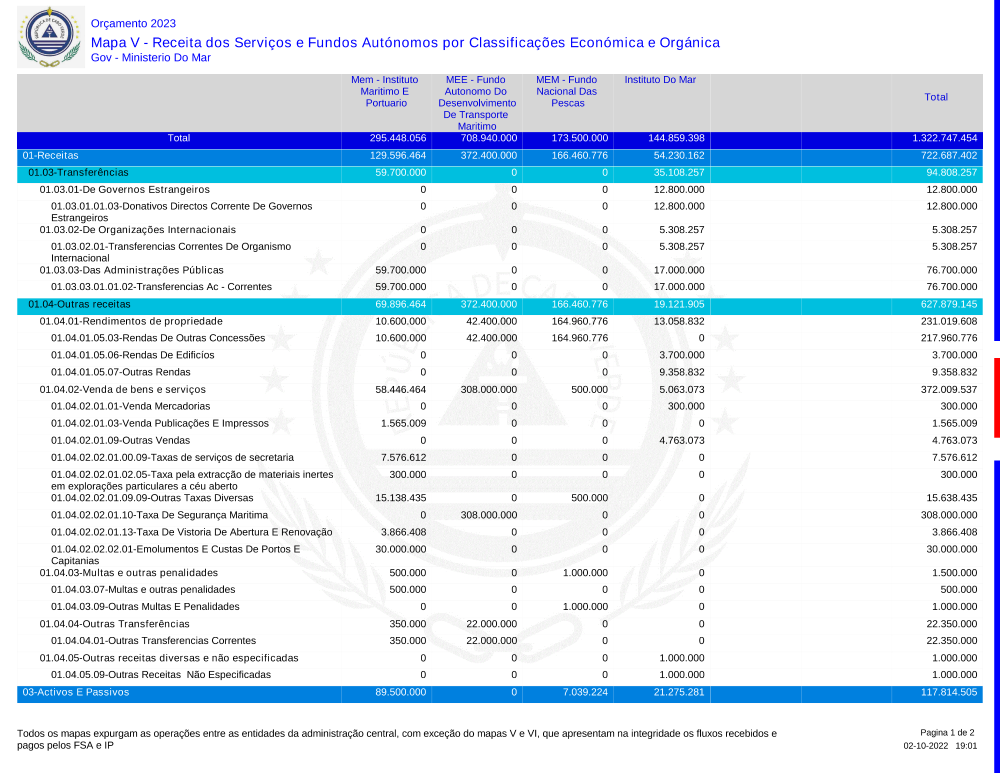
Task: Click the Total column header on the right
Action: [x=936, y=97]
